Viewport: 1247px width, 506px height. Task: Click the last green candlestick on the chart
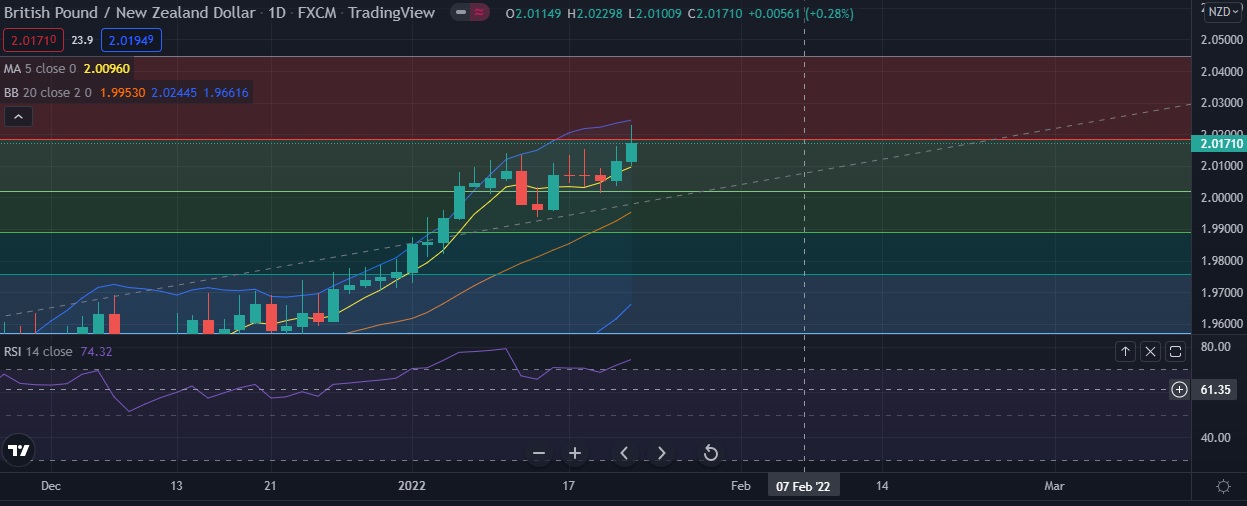click(632, 152)
